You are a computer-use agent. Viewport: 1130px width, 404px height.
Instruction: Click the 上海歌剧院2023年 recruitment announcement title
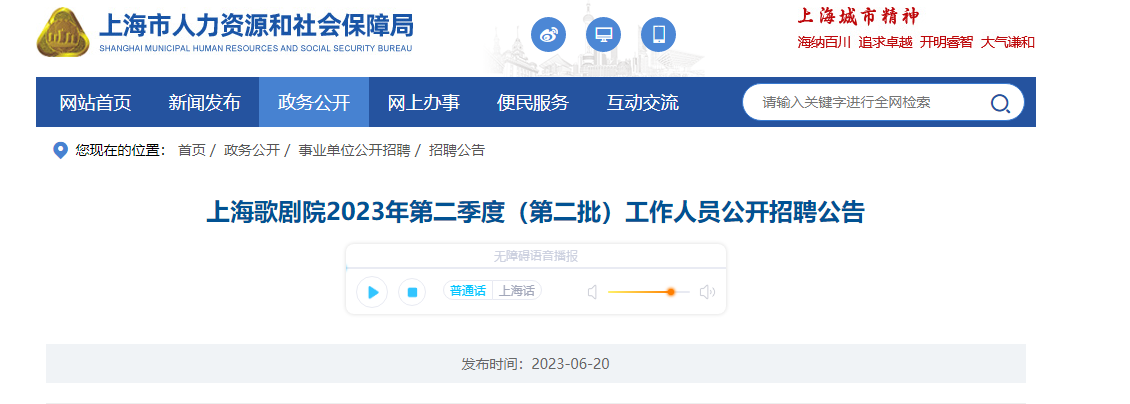pos(535,212)
